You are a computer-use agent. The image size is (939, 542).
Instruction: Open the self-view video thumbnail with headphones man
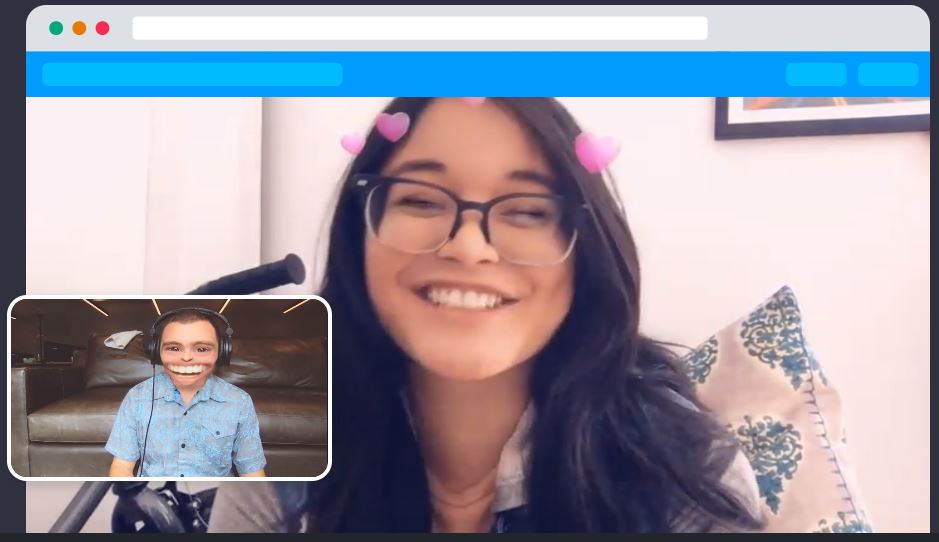[169, 387]
